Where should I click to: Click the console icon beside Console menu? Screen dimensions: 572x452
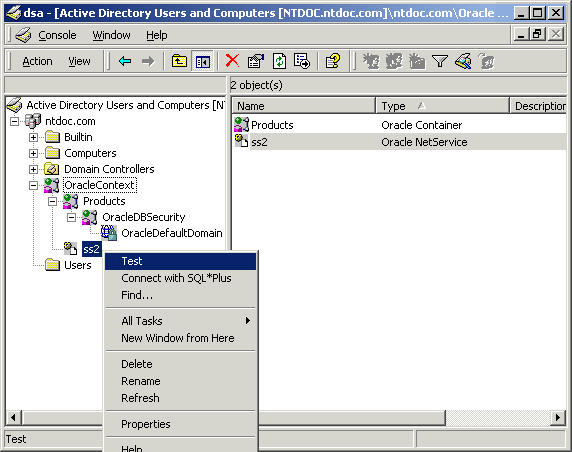click(x=24, y=35)
